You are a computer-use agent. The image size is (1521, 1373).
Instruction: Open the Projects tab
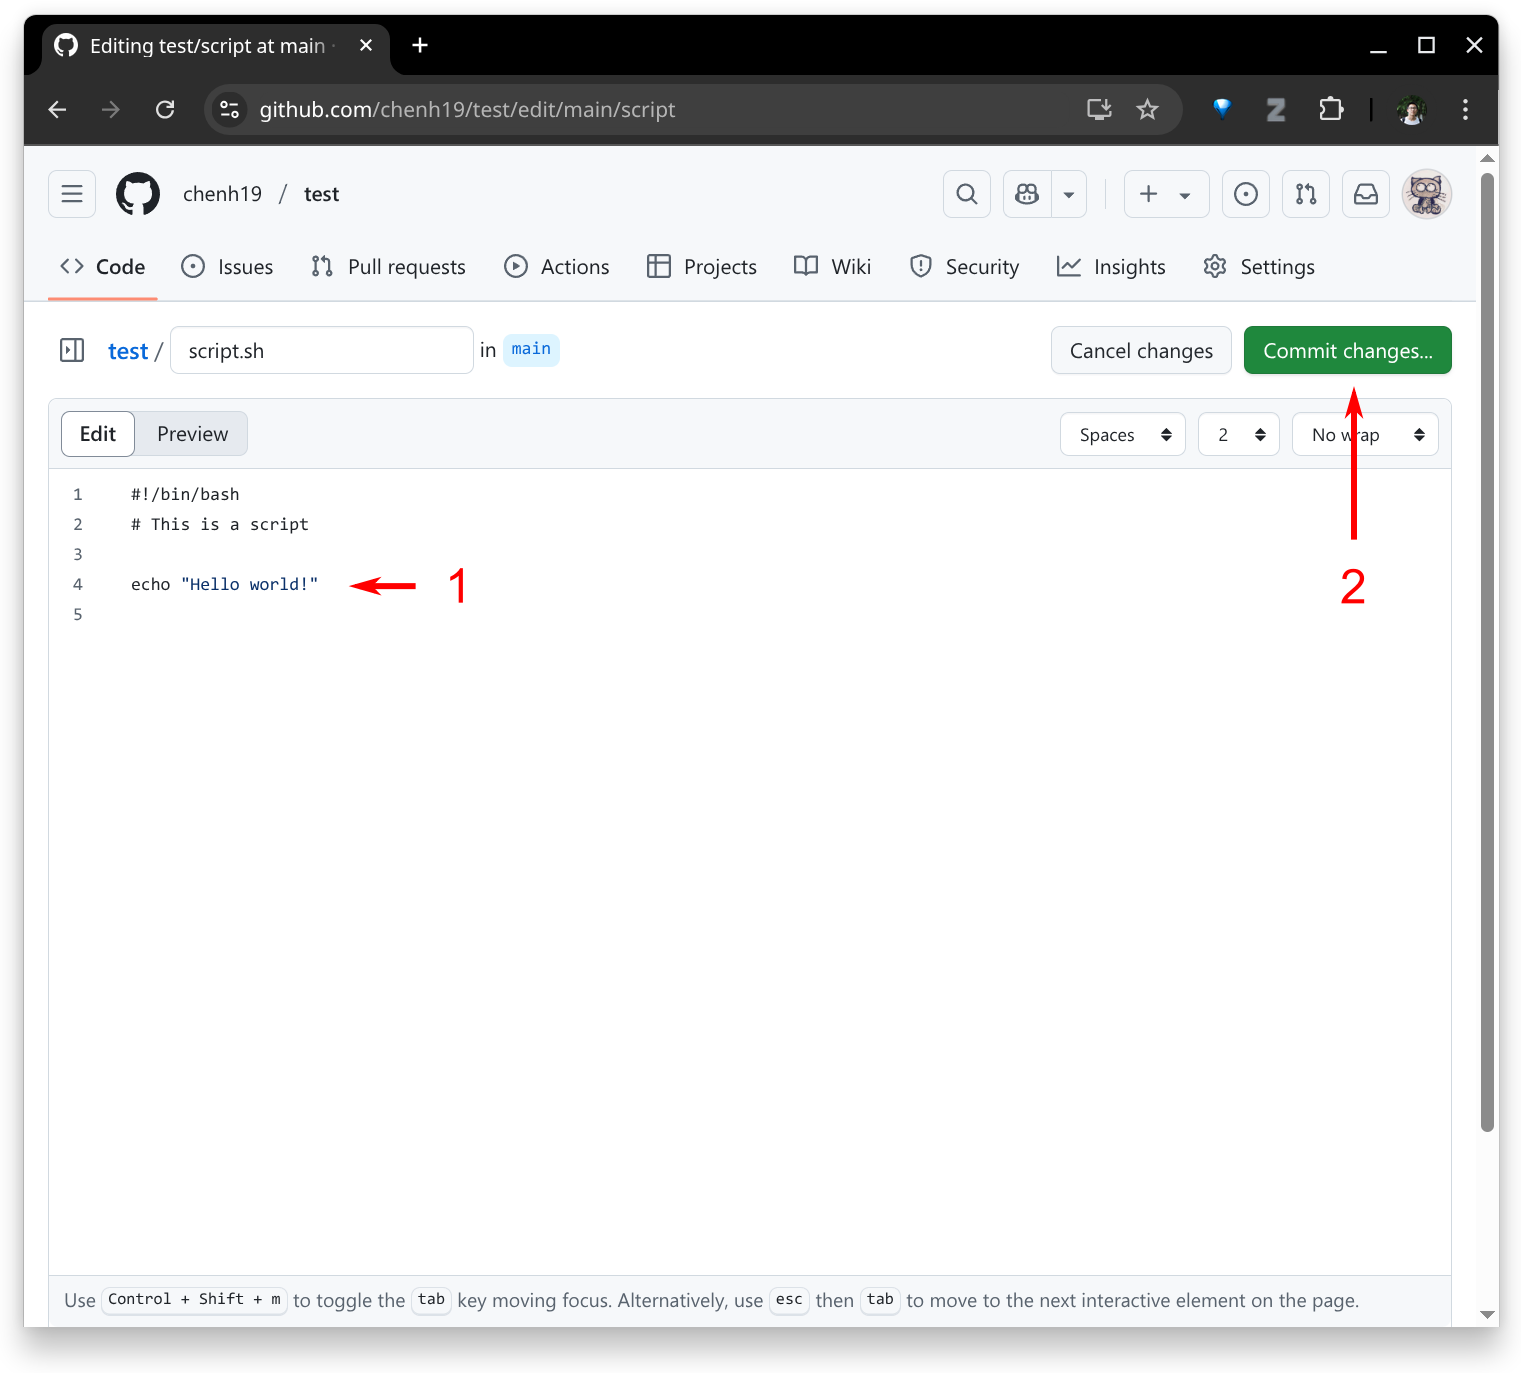click(x=702, y=267)
